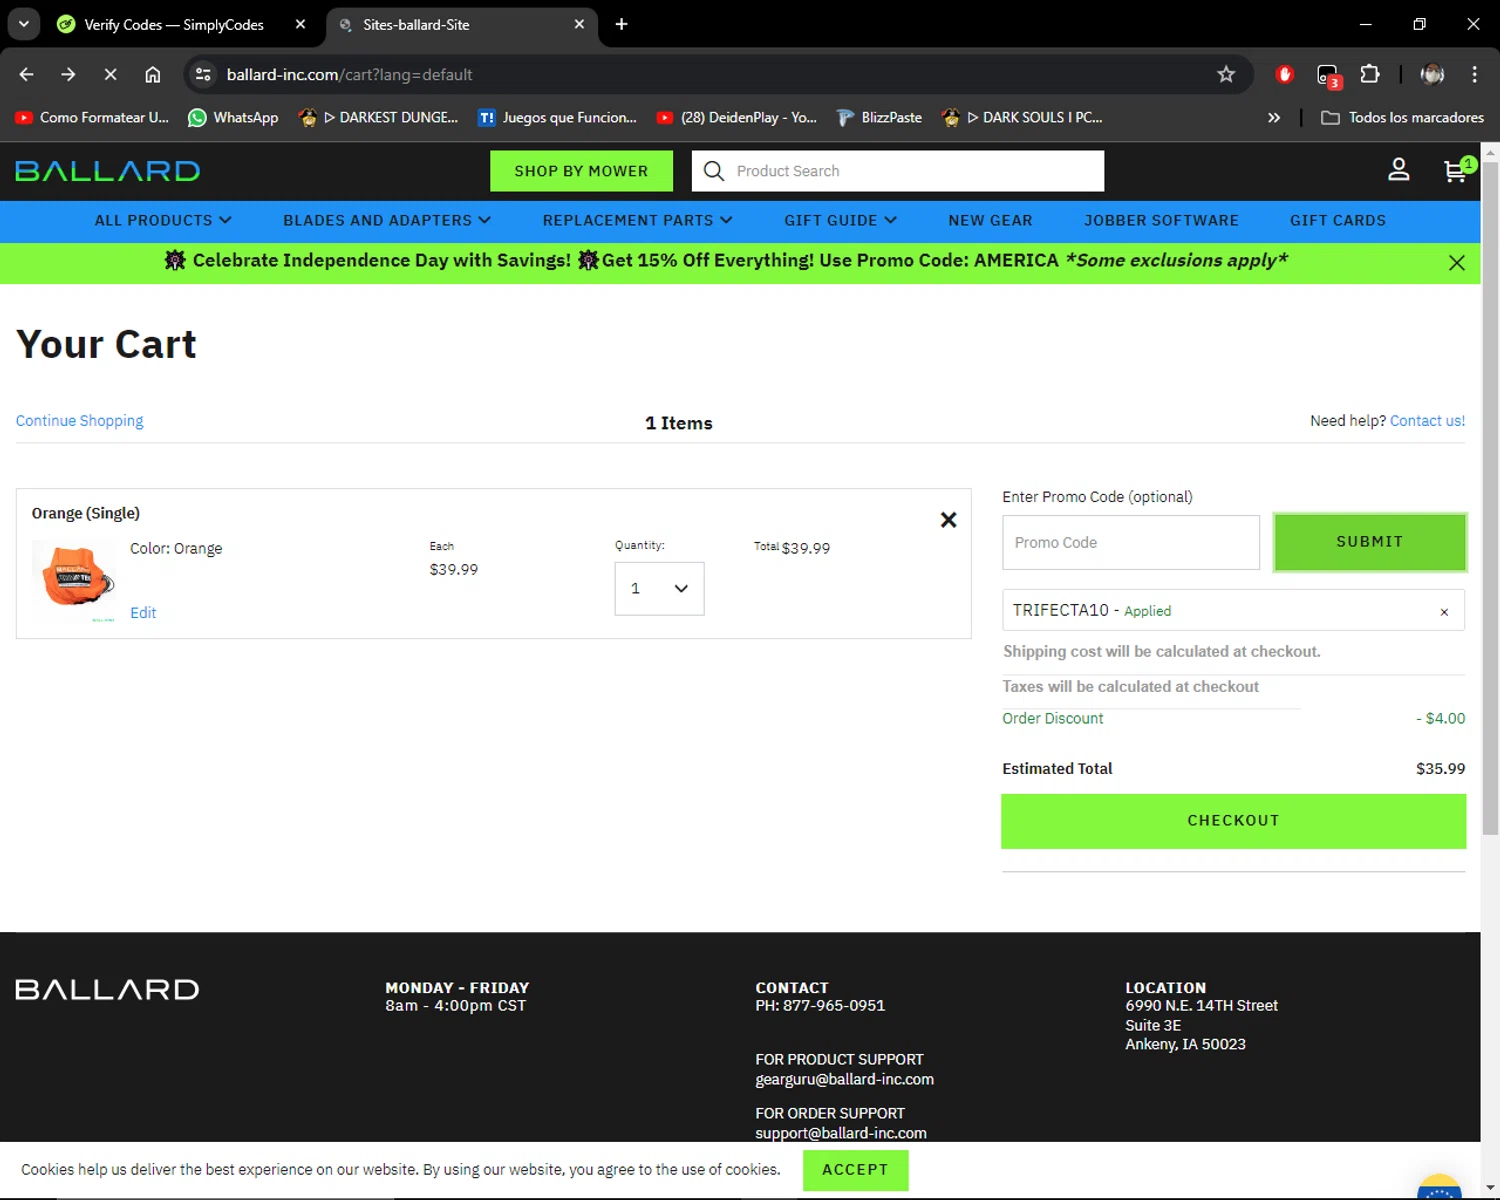Open the tab search dropdown arrow
This screenshot has height=1200, width=1500.
[23, 24]
